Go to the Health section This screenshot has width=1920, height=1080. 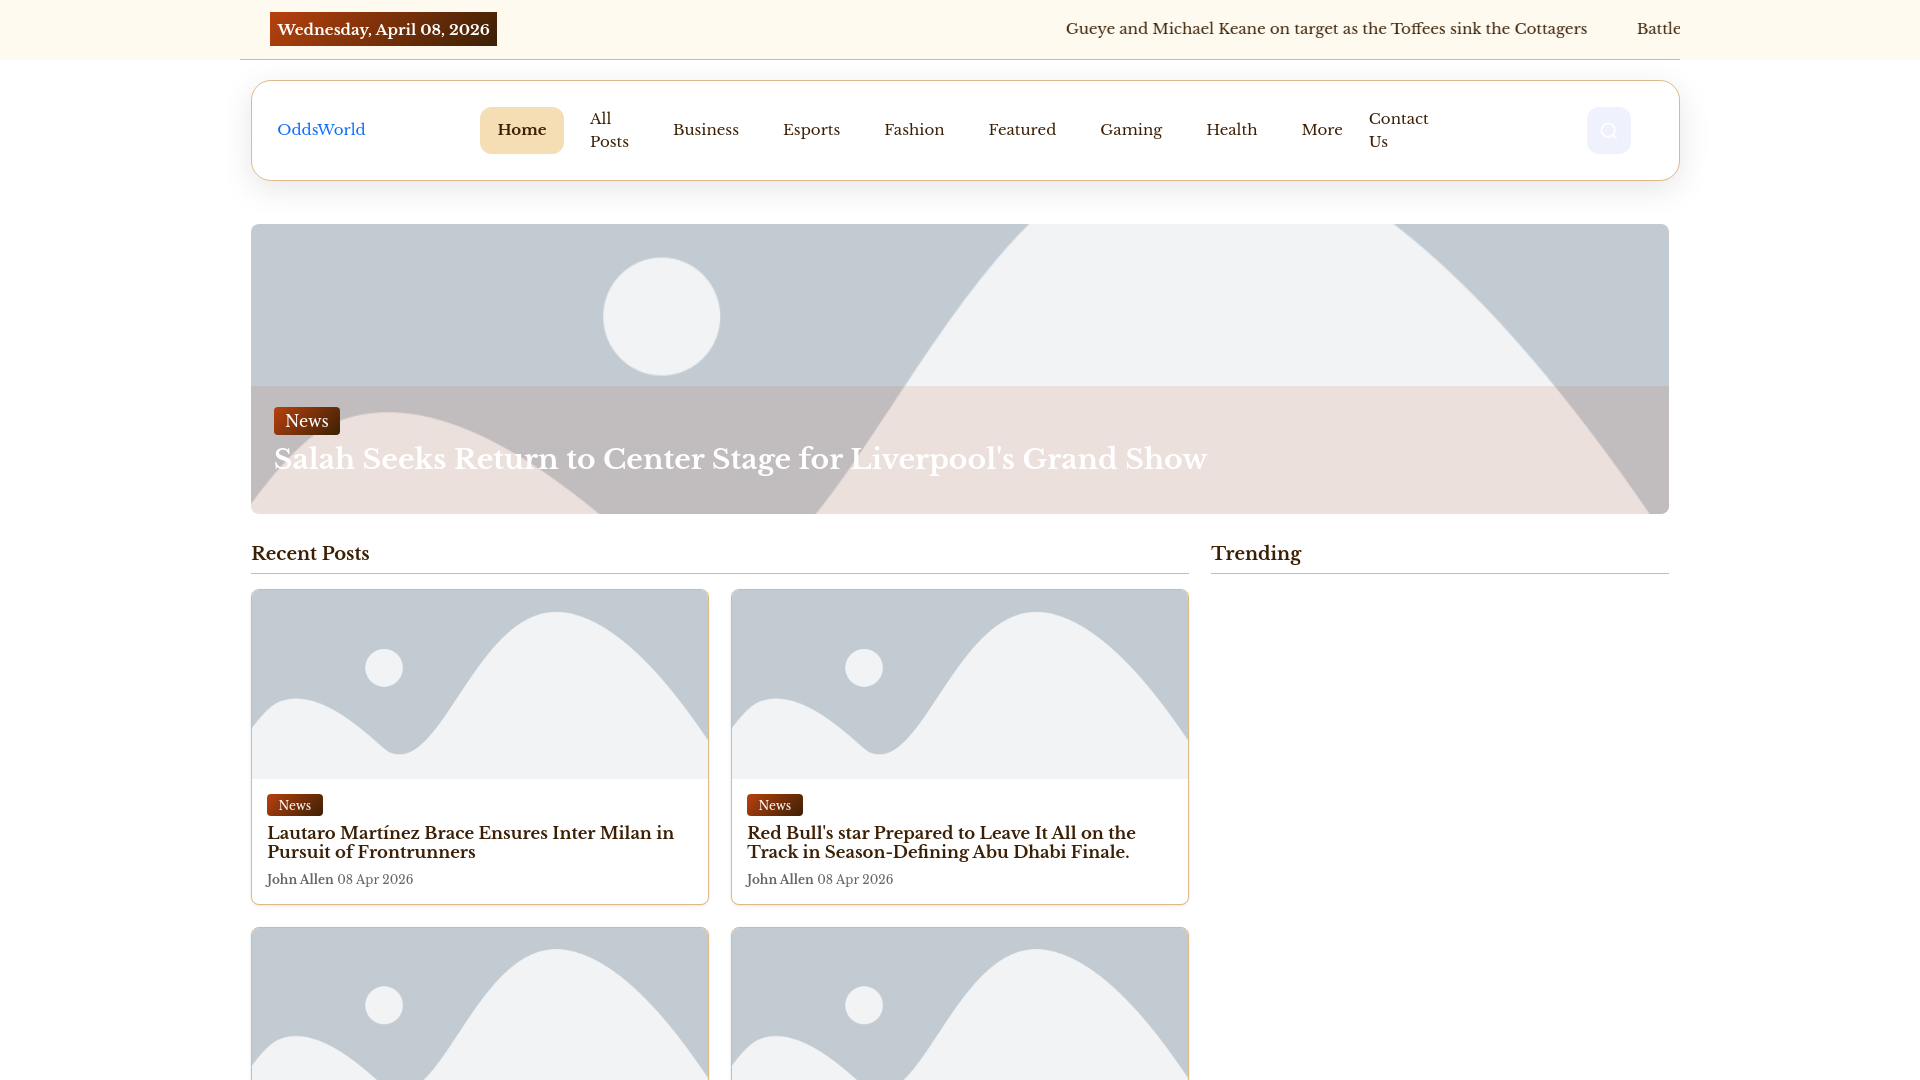point(1231,130)
